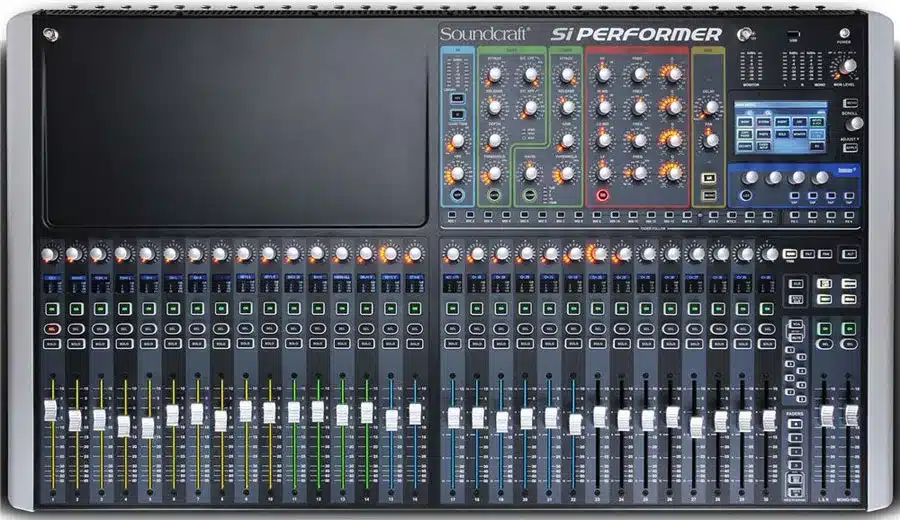900x520 pixels.
Task: Click the channel 5 fader cap
Action: [148, 428]
